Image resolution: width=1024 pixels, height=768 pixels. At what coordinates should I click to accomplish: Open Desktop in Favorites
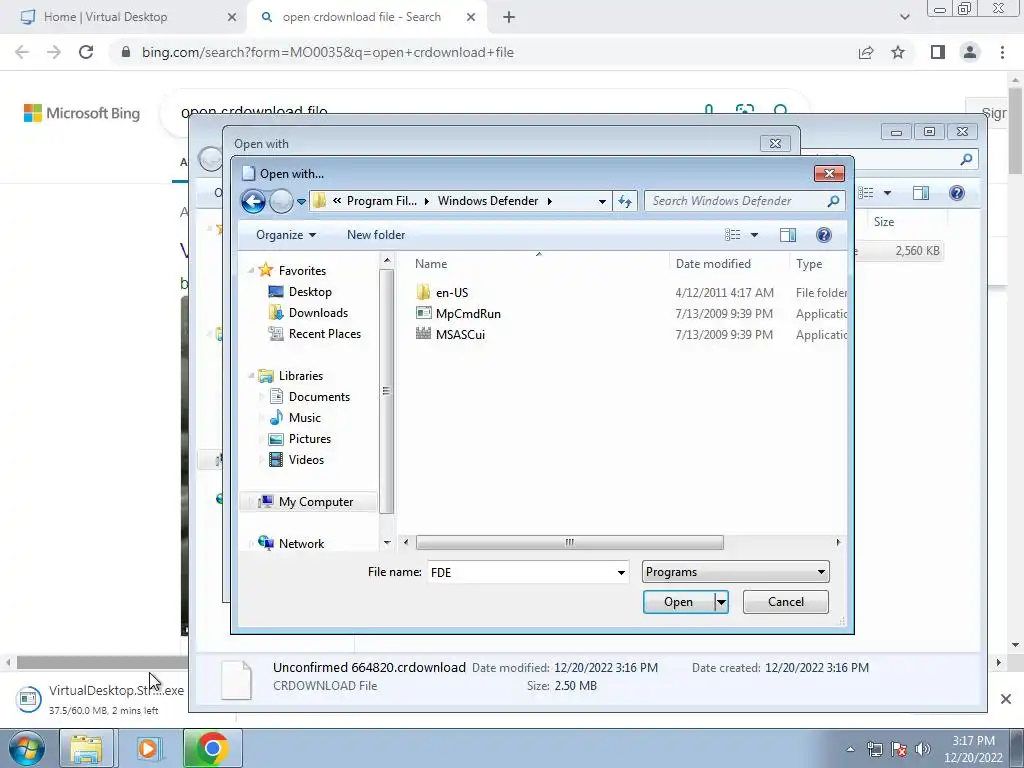click(x=310, y=292)
